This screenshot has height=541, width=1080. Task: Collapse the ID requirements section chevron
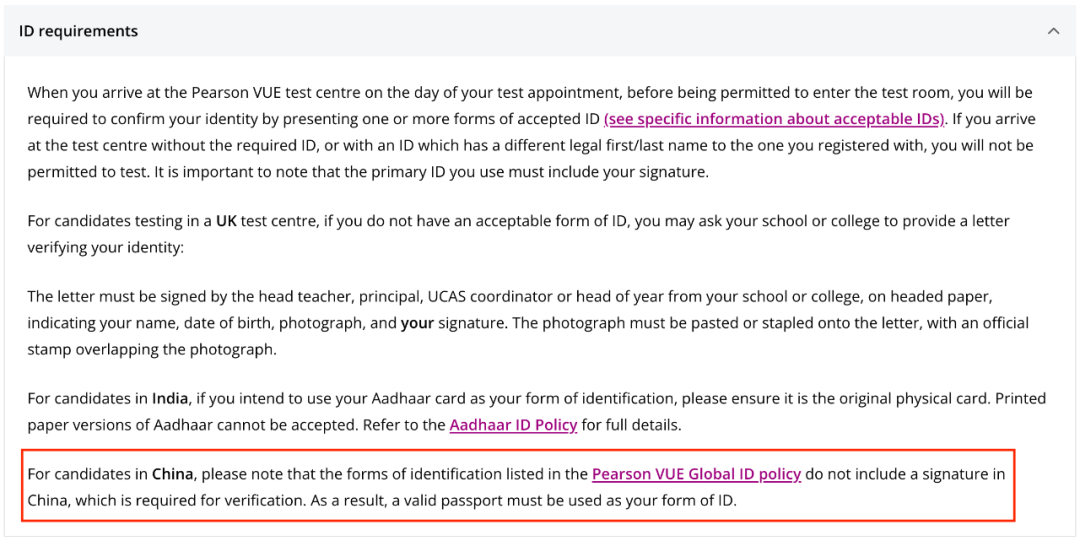[x=1053, y=31]
